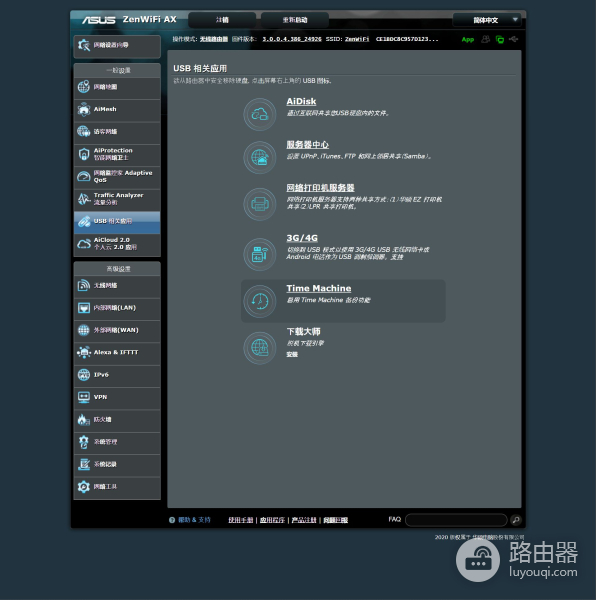
Task: Open the 3G/4G title link
Action: pos(302,238)
